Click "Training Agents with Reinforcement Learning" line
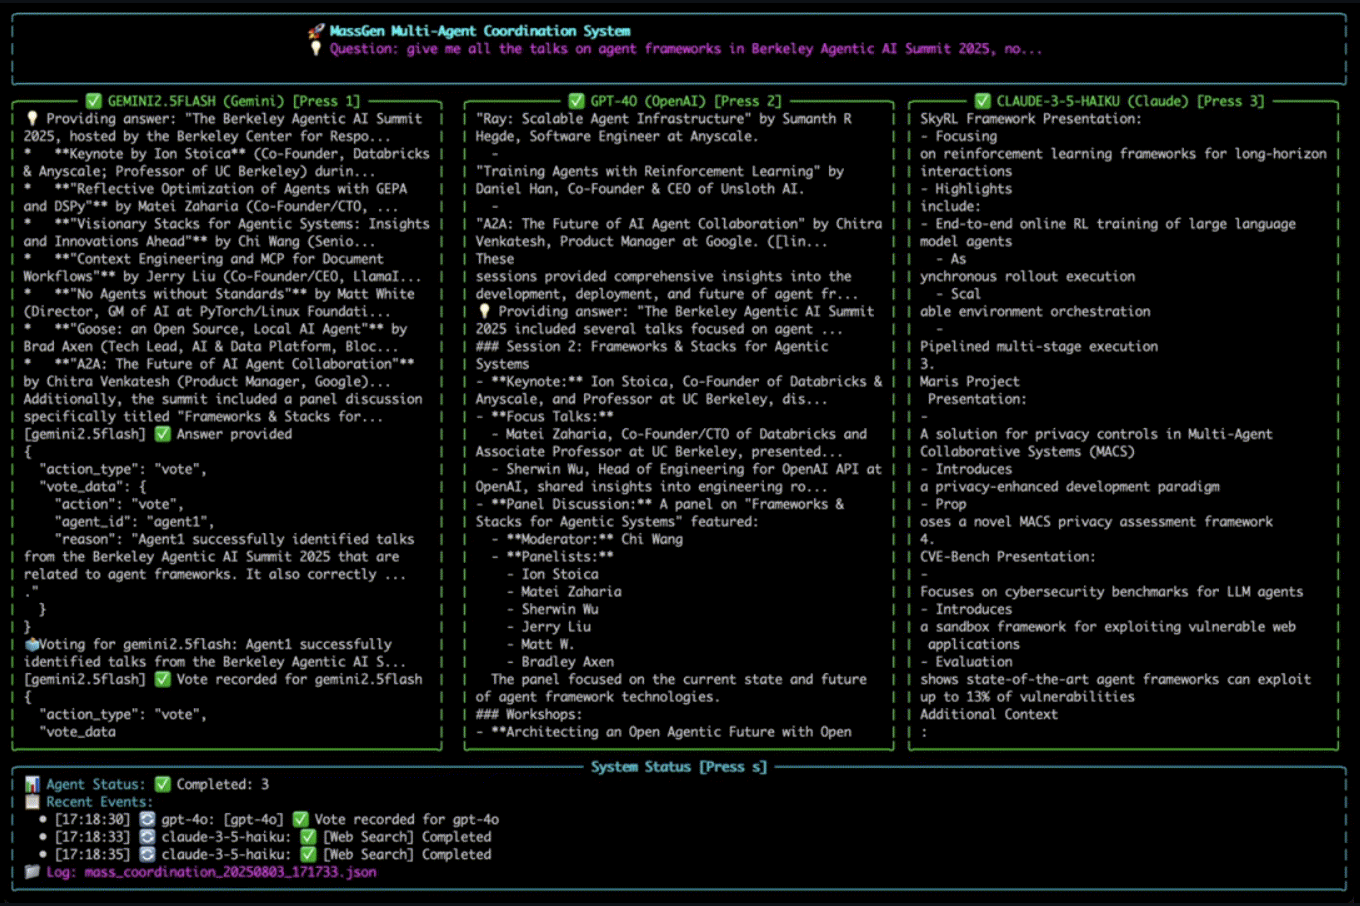This screenshot has height=906, width=1360. [660, 171]
